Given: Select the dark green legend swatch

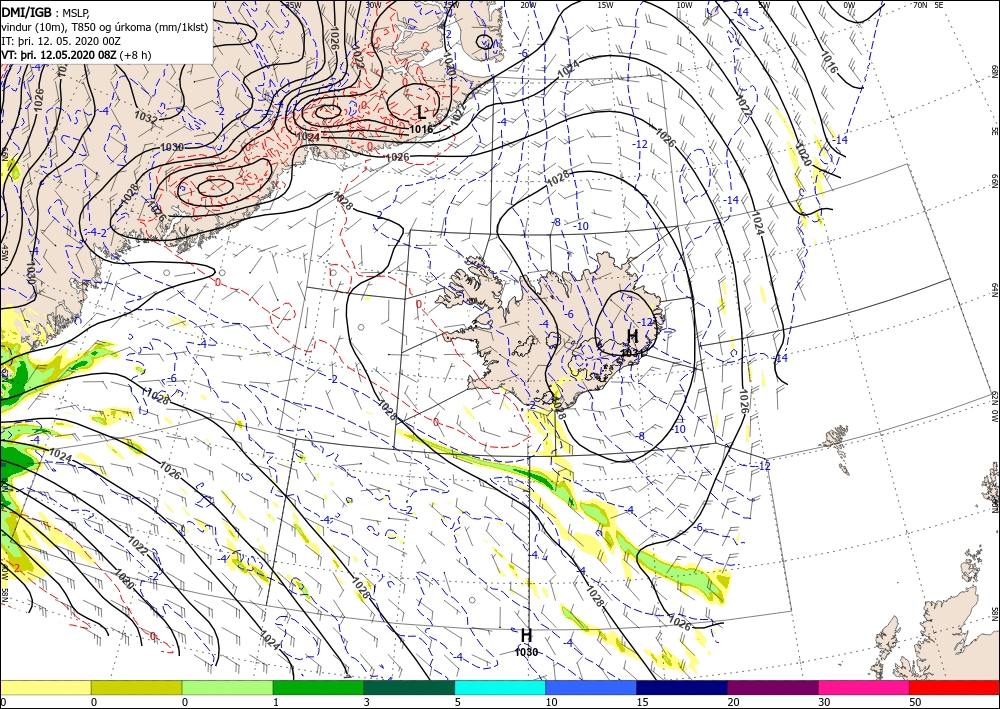Looking at the screenshot, I should click(409, 687).
